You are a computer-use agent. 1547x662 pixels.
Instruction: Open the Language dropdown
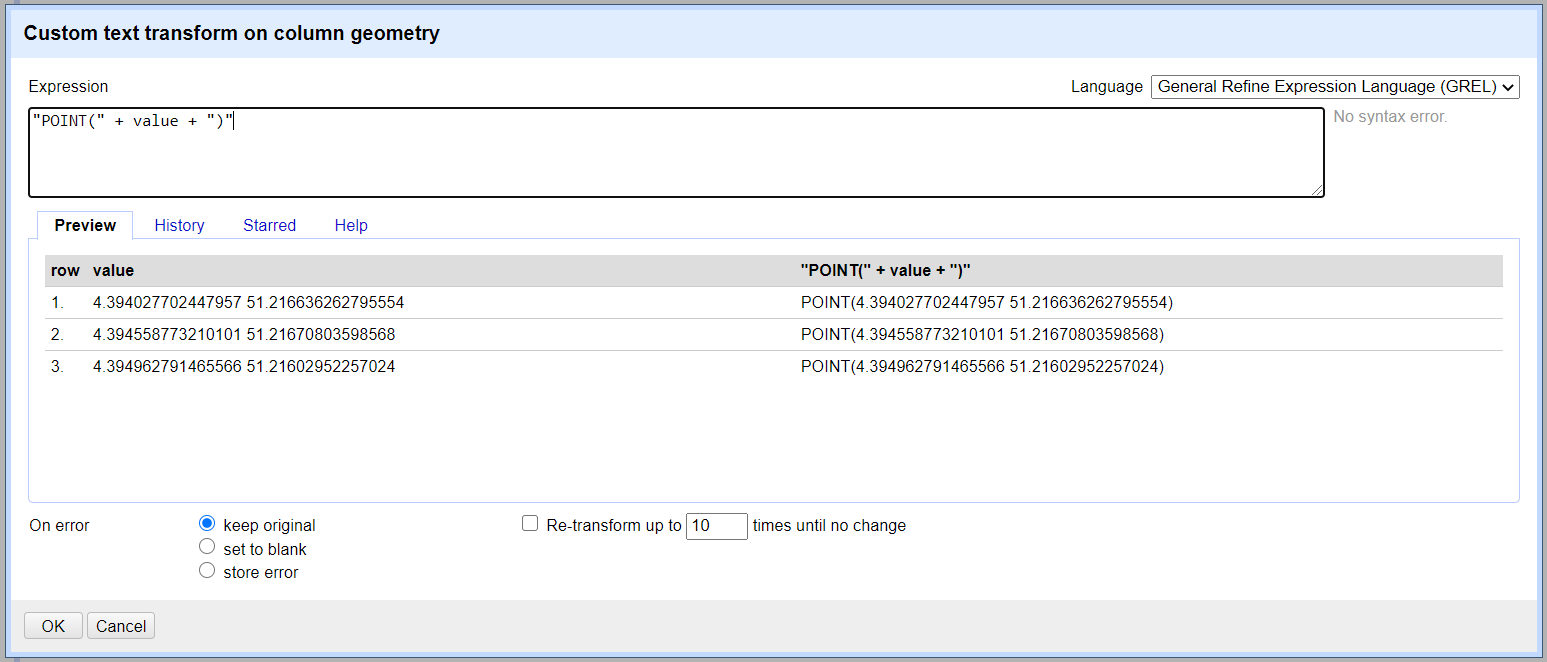1334,87
